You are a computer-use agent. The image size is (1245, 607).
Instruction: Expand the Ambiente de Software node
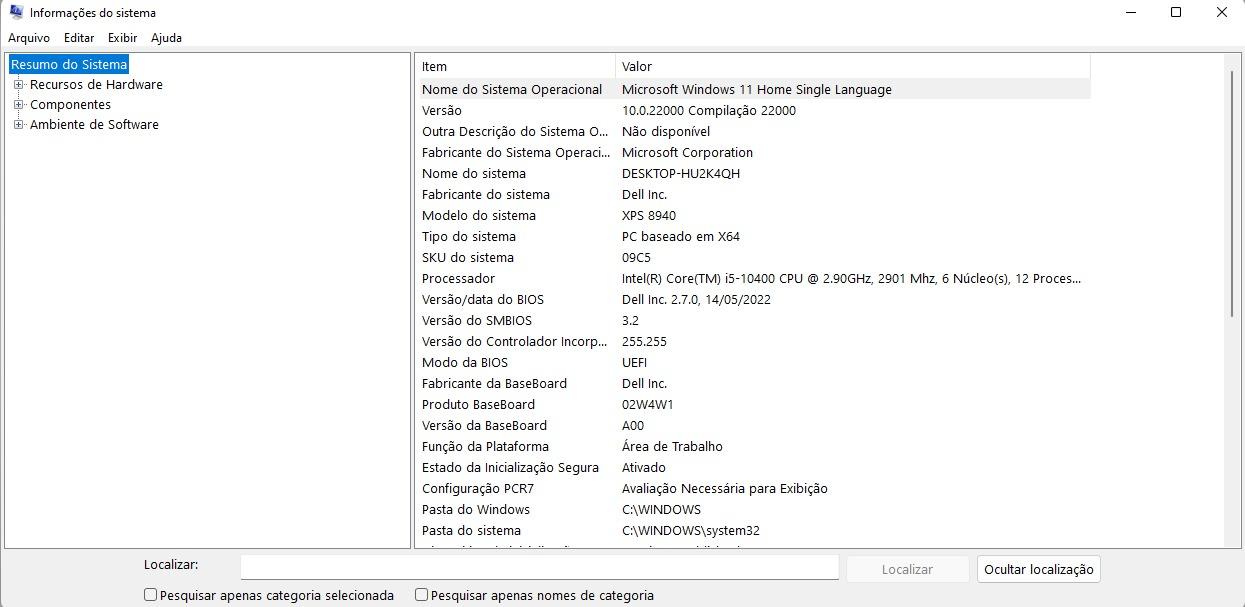(x=18, y=125)
